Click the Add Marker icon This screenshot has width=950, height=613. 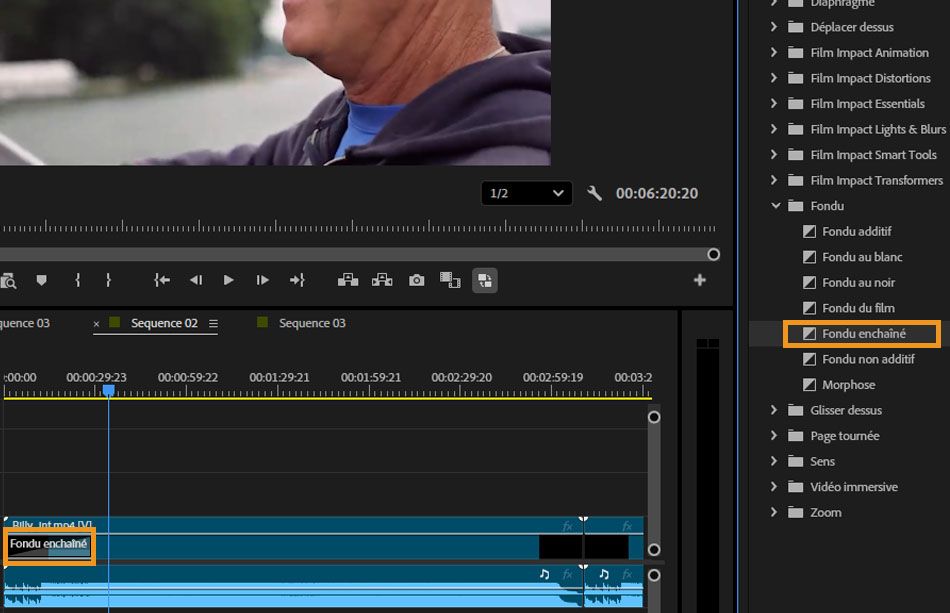(42, 281)
